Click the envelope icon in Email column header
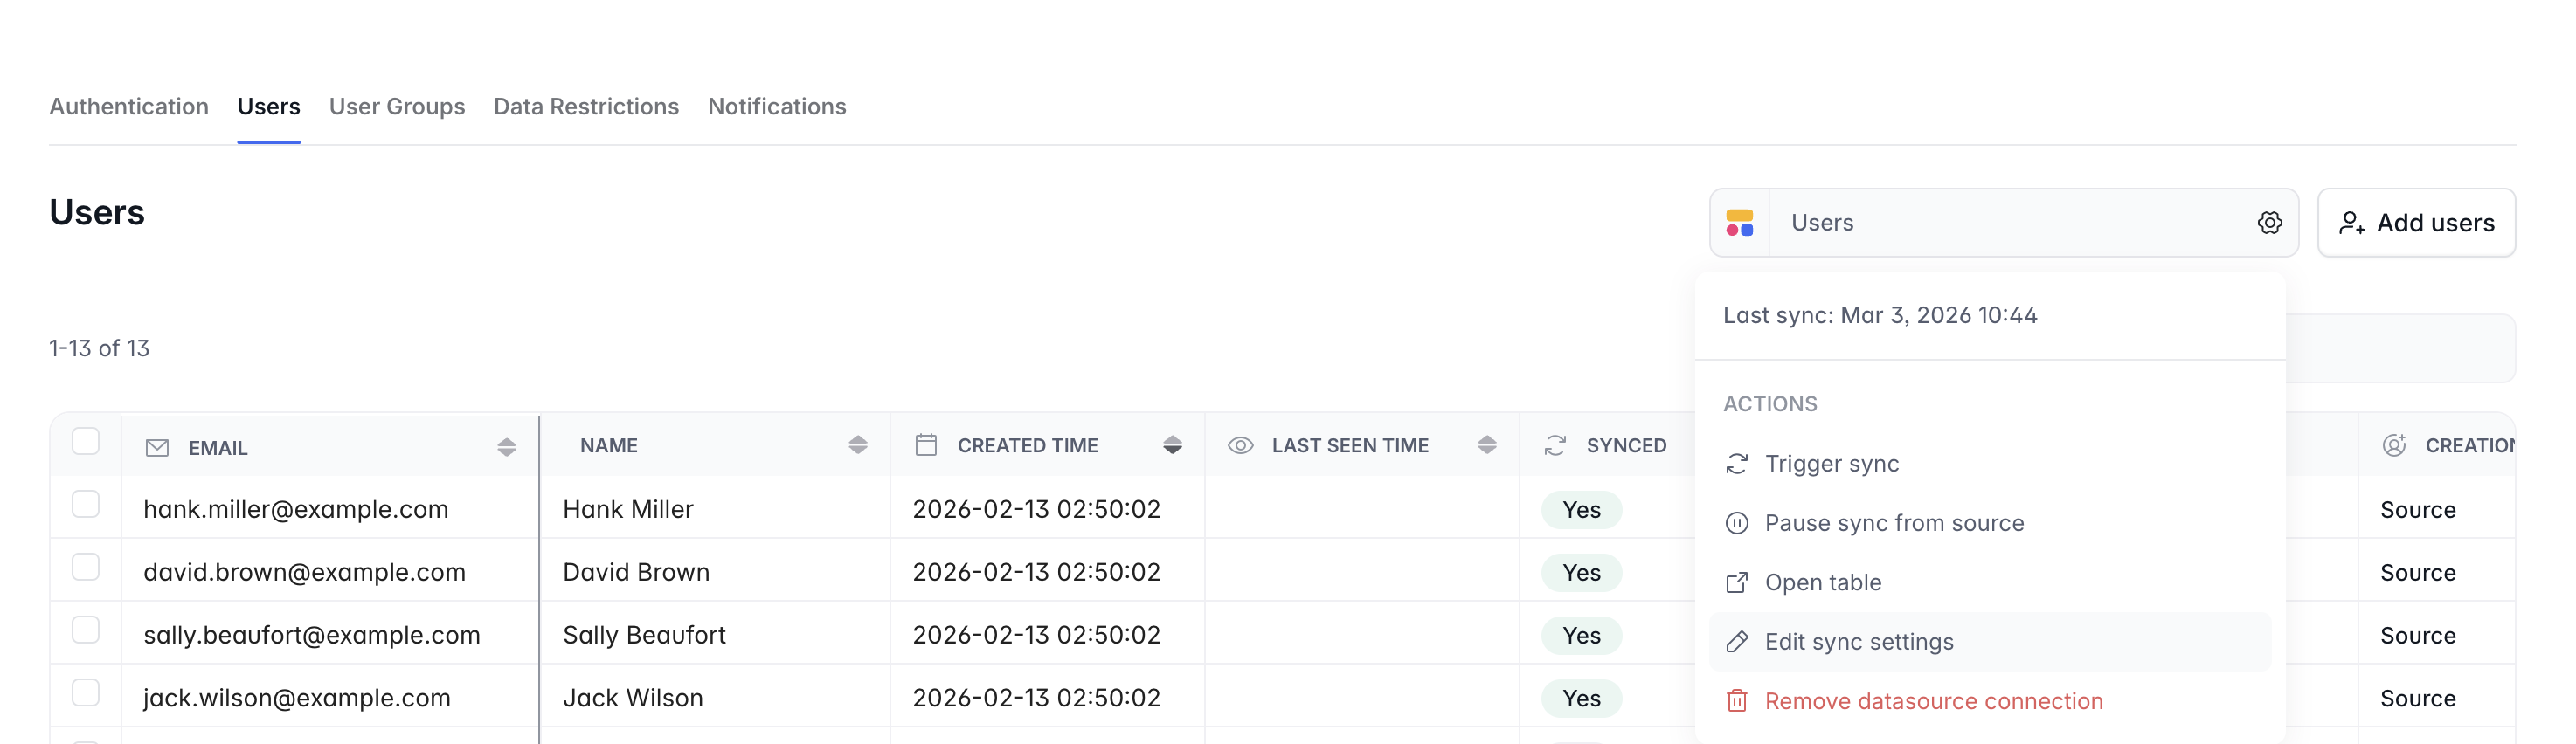The height and width of the screenshot is (744, 2576). point(157,448)
